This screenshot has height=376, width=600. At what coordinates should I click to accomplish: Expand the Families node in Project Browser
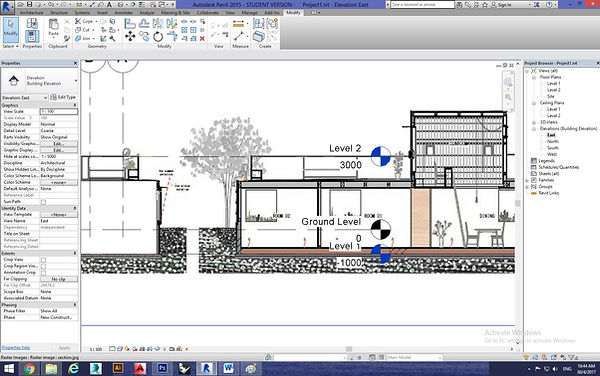[527, 180]
